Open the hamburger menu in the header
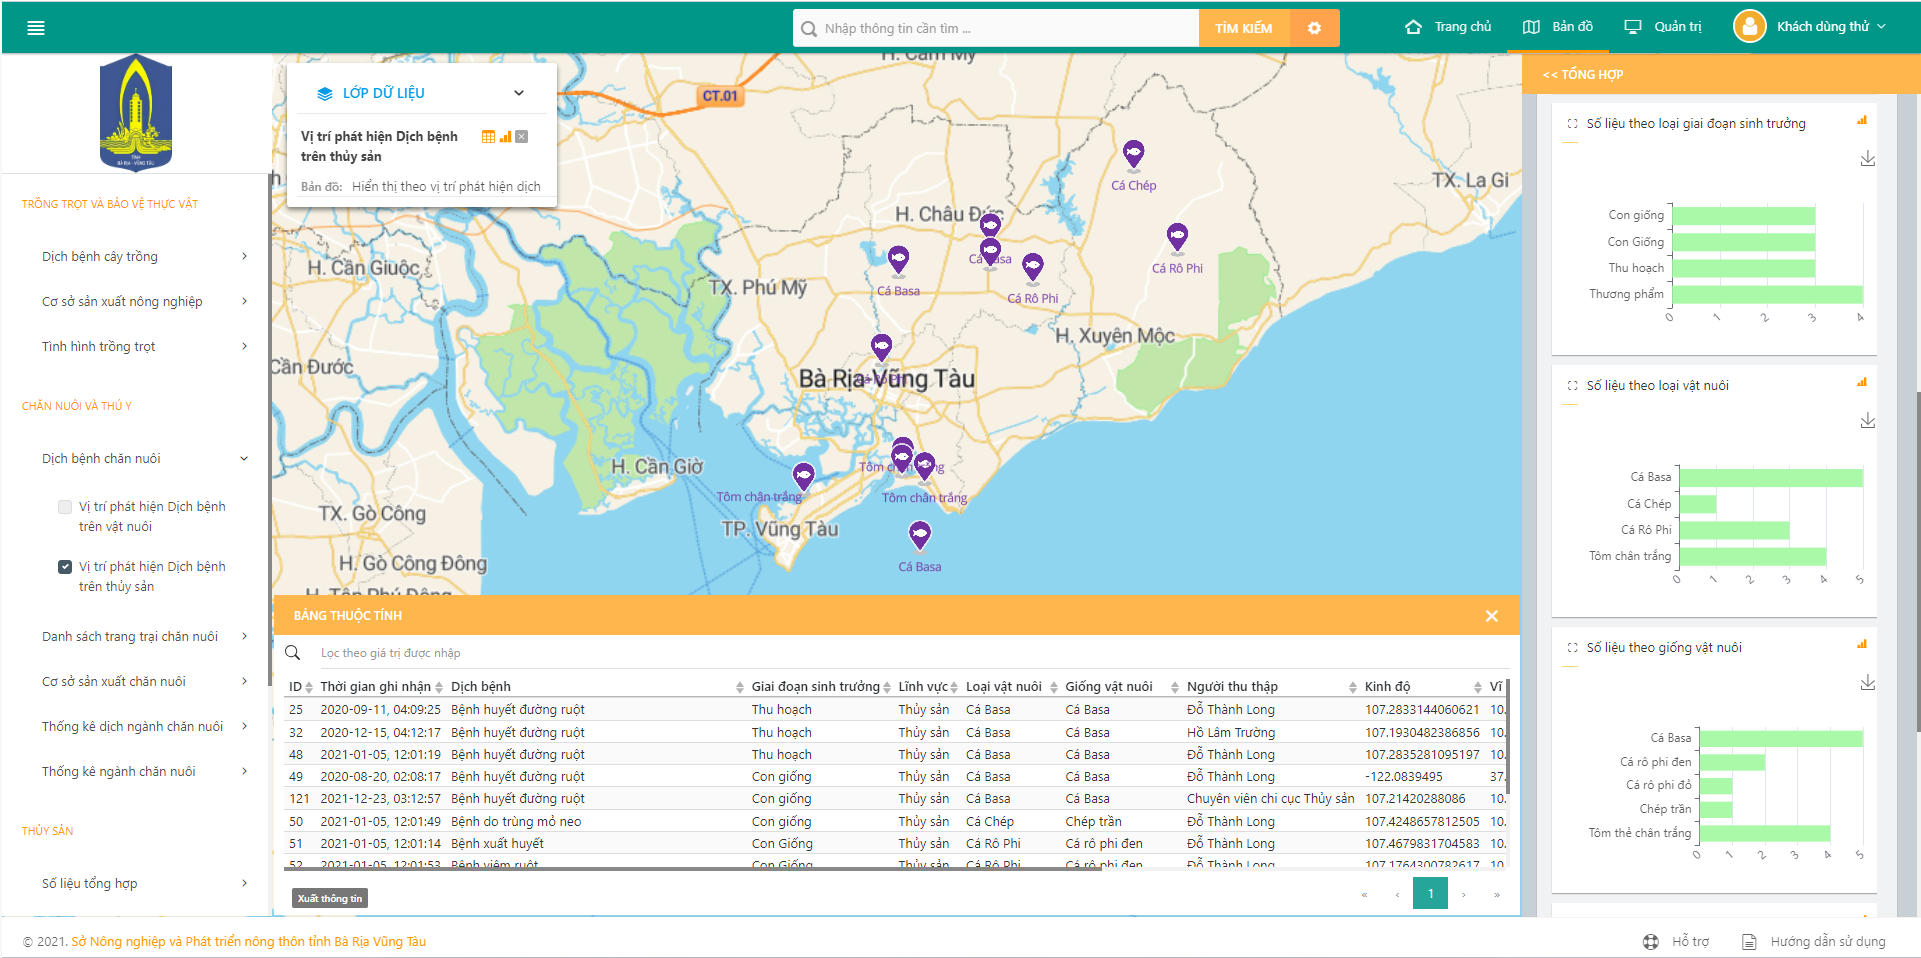Image resolution: width=1921 pixels, height=958 pixels. pos(36,28)
